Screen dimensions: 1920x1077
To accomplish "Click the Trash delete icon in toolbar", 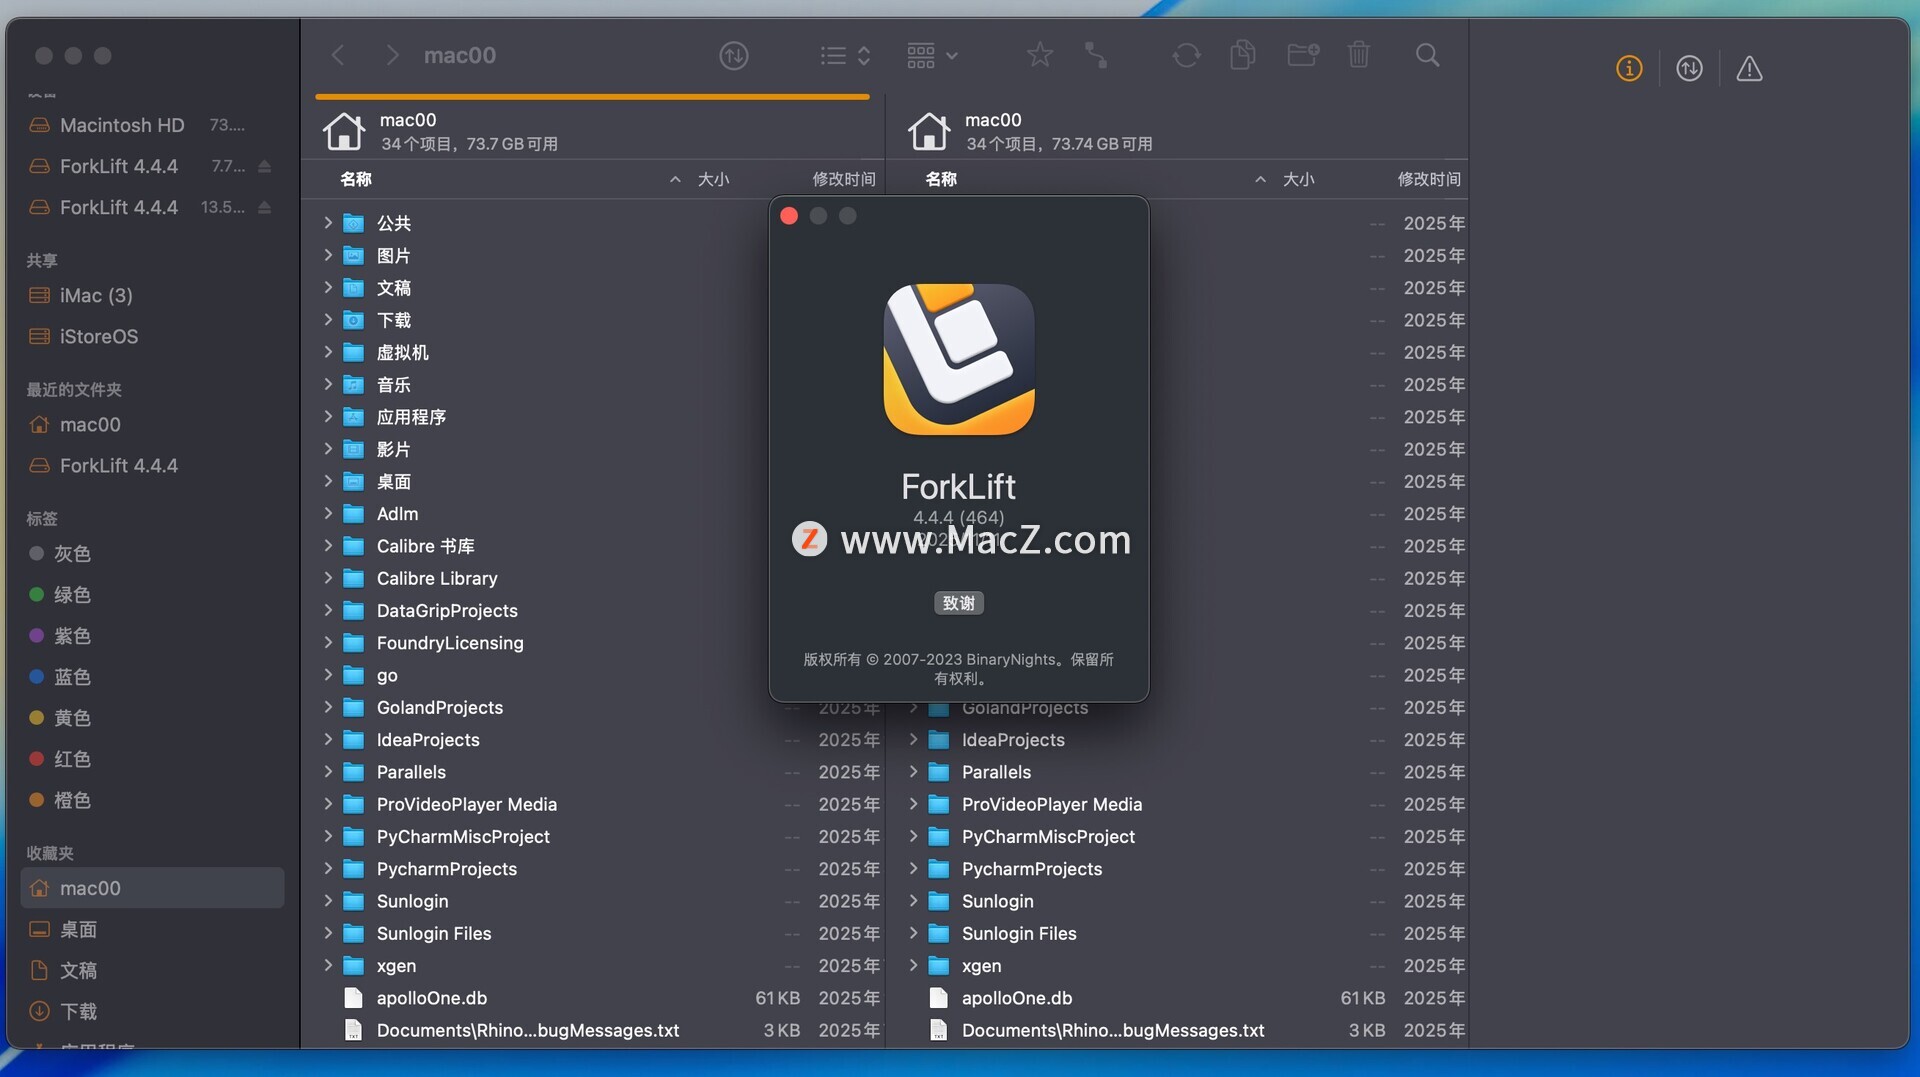I will 1358,55.
